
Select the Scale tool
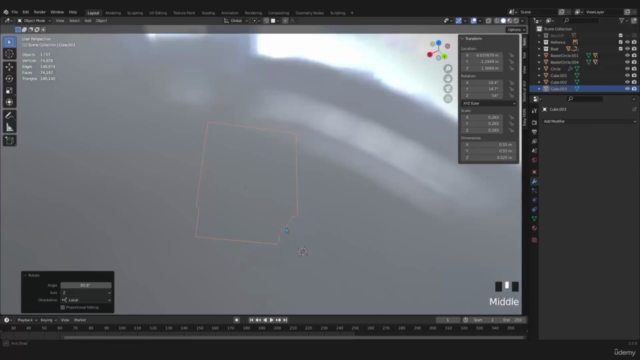pyautogui.click(x=9, y=91)
